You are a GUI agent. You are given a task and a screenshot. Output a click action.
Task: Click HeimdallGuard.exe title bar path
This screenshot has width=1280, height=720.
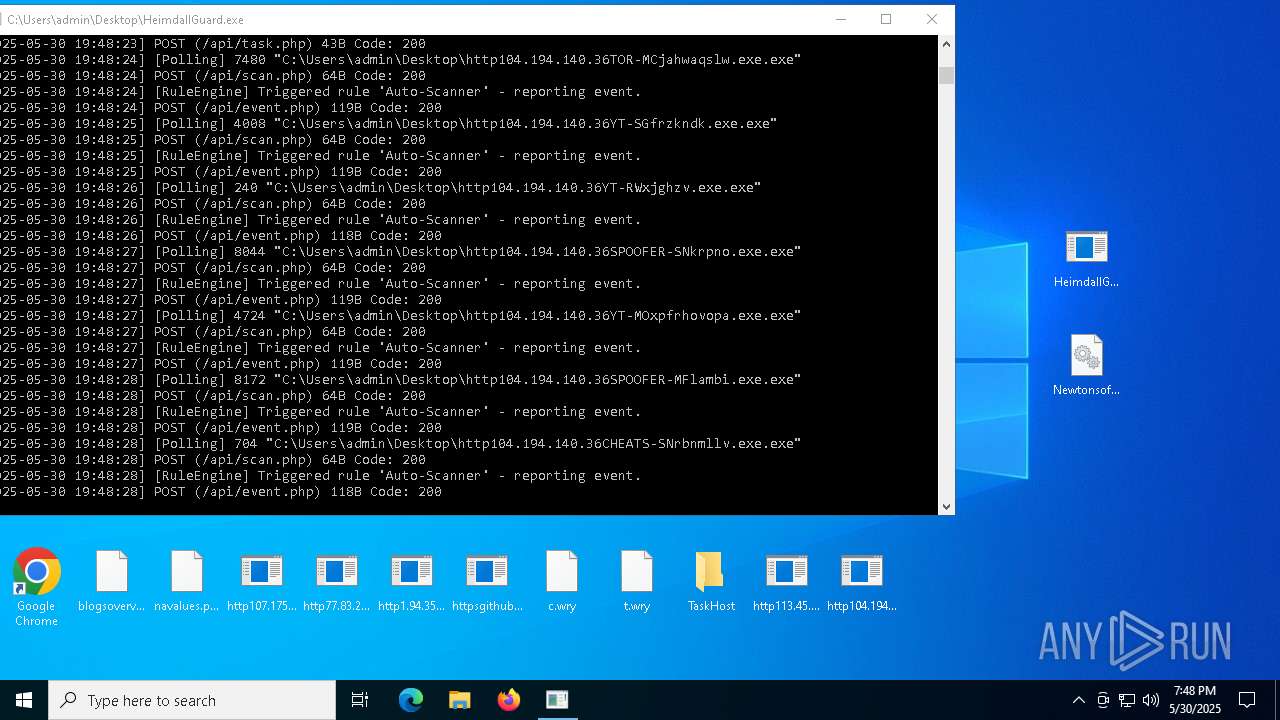(x=126, y=19)
